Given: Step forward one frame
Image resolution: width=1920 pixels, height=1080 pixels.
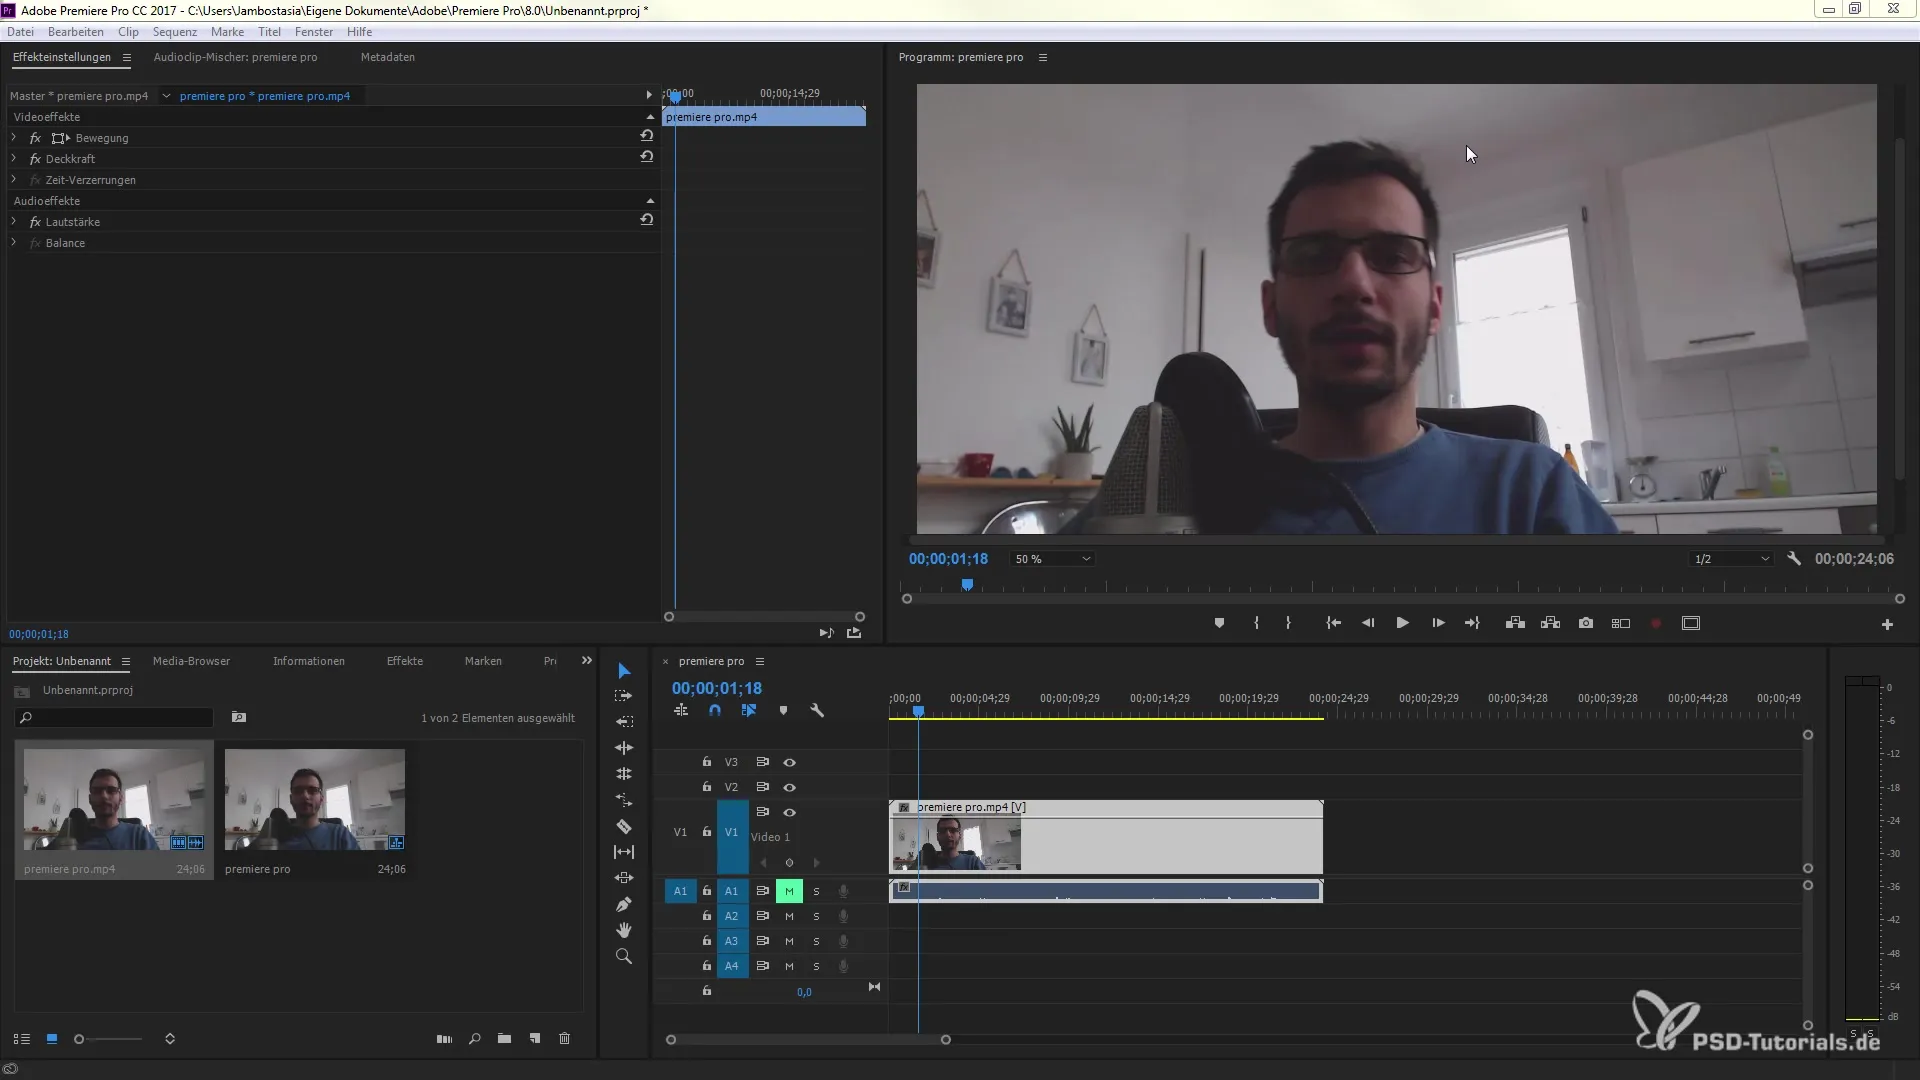Looking at the screenshot, I should (1438, 623).
